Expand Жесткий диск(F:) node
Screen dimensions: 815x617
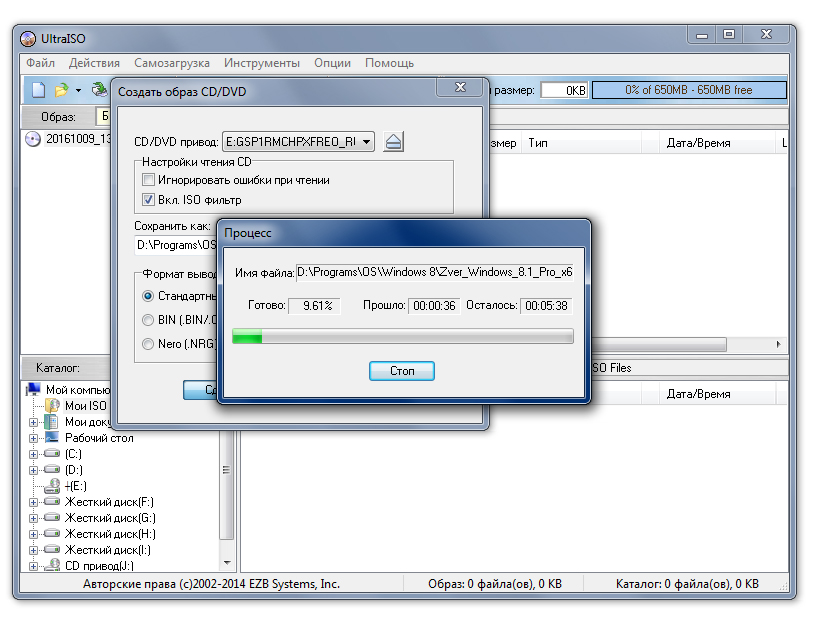[x=33, y=502]
